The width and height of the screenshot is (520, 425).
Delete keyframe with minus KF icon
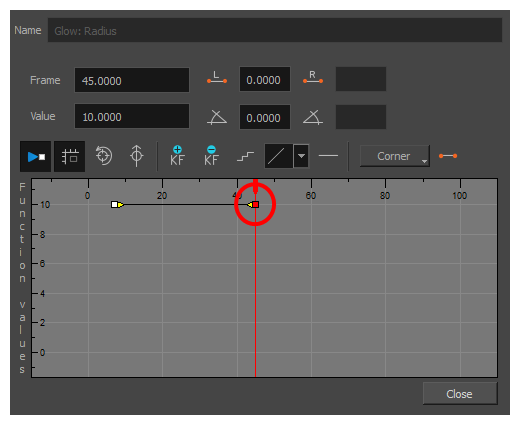click(x=211, y=156)
